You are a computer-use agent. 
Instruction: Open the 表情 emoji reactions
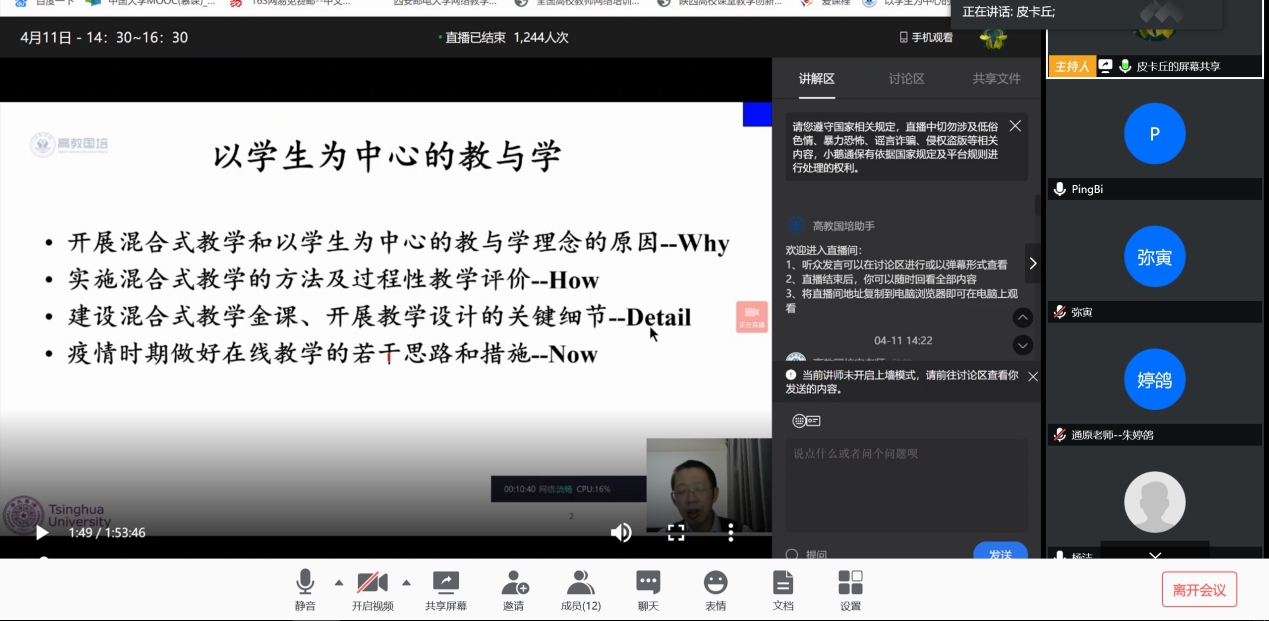coord(716,589)
